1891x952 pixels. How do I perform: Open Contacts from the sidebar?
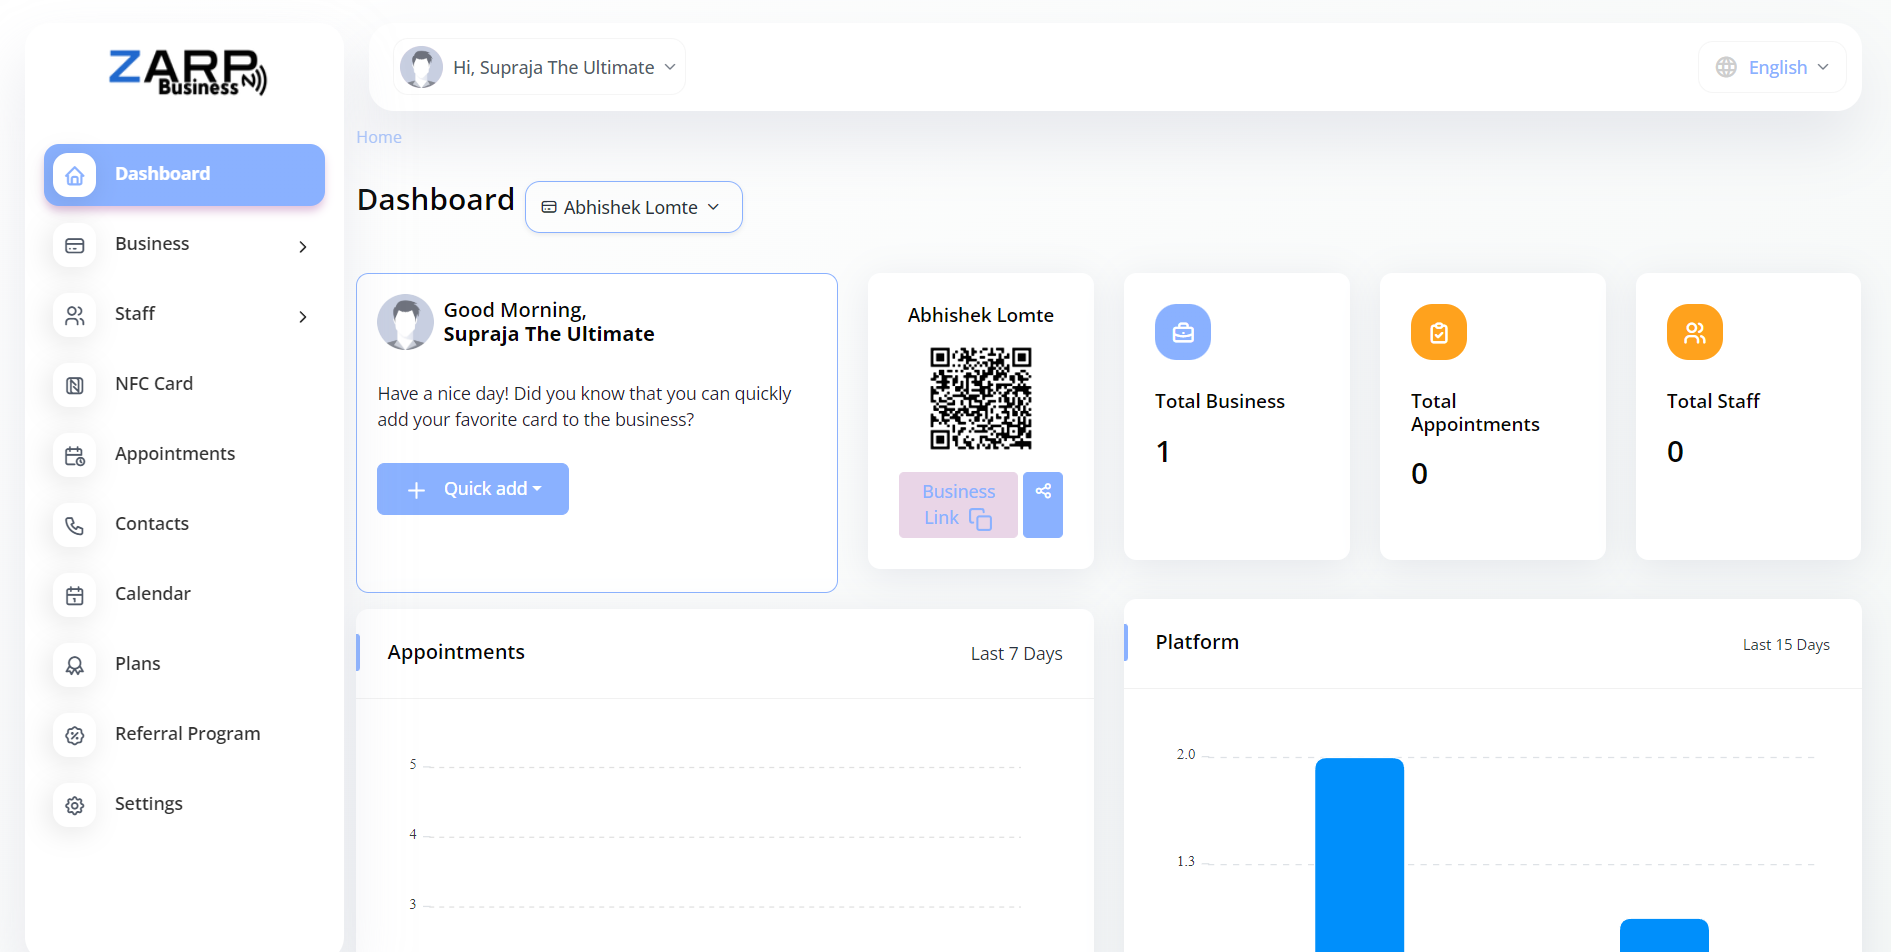(x=184, y=525)
